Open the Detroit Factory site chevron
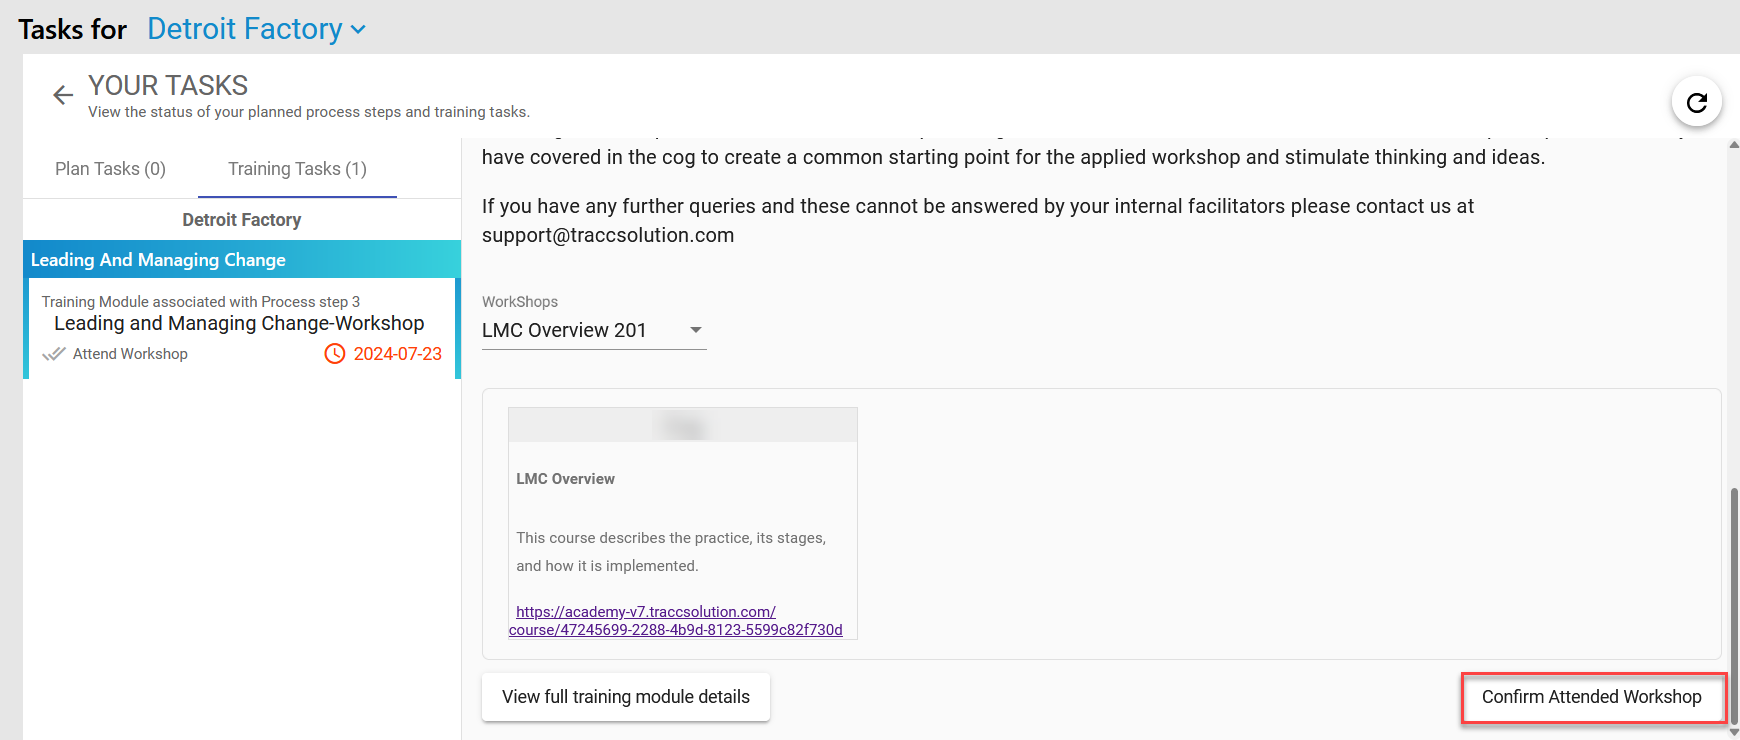The image size is (1740, 740). coord(358,30)
